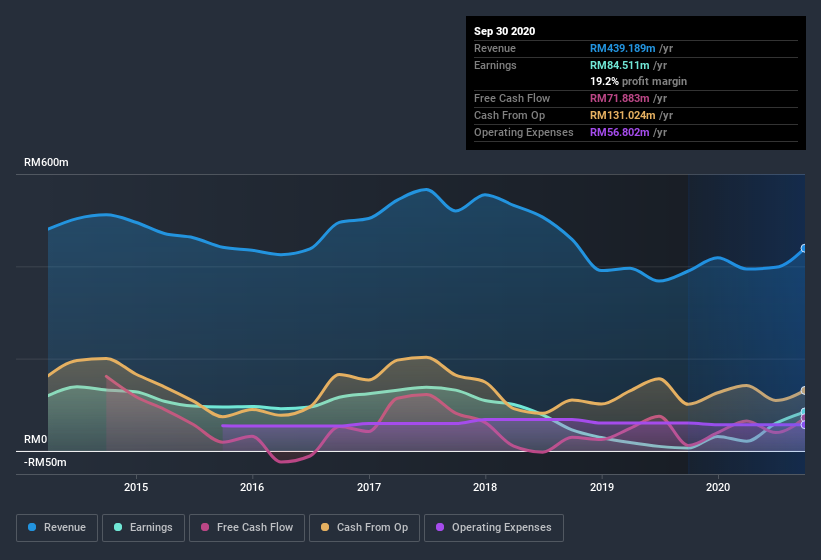Toggle the Free Cash Flow legend button

(247, 528)
